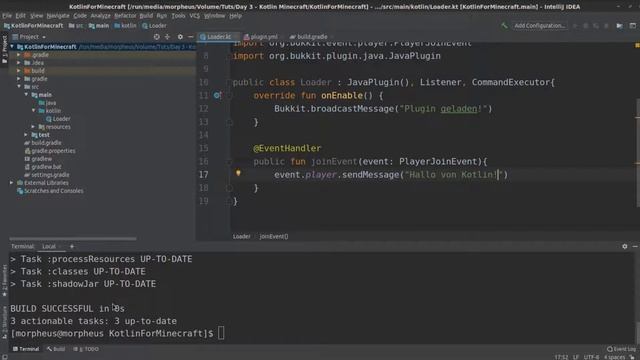The width and height of the screenshot is (640, 360).
Task: Switch to the plugin.yml editor tab
Action: [x=261, y=37]
